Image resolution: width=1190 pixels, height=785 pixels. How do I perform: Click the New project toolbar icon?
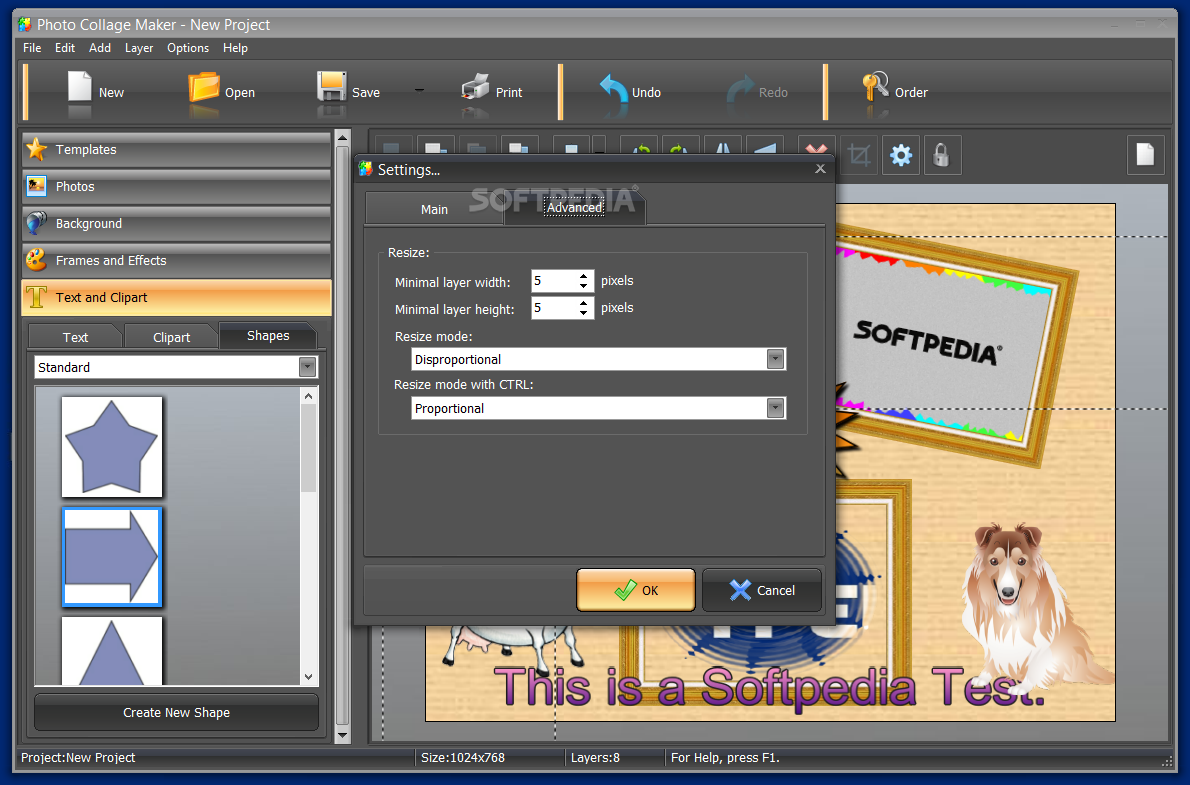coord(80,87)
